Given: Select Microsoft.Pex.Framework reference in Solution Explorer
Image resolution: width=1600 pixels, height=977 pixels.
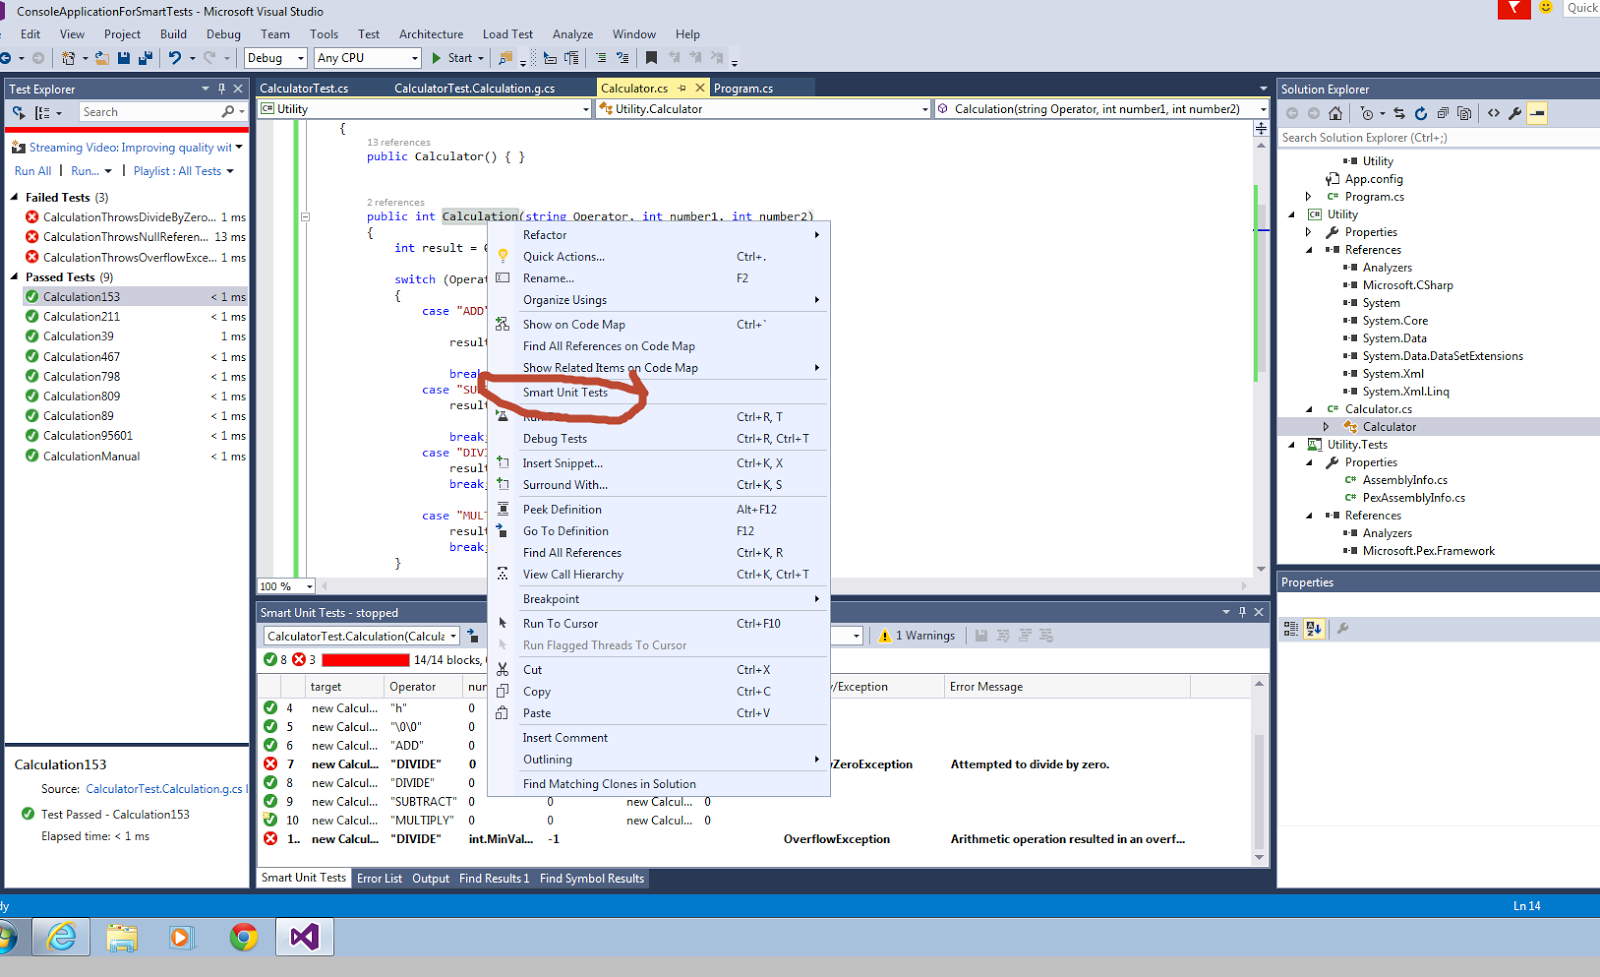Looking at the screenshot, I should [x=1428, y=551].
